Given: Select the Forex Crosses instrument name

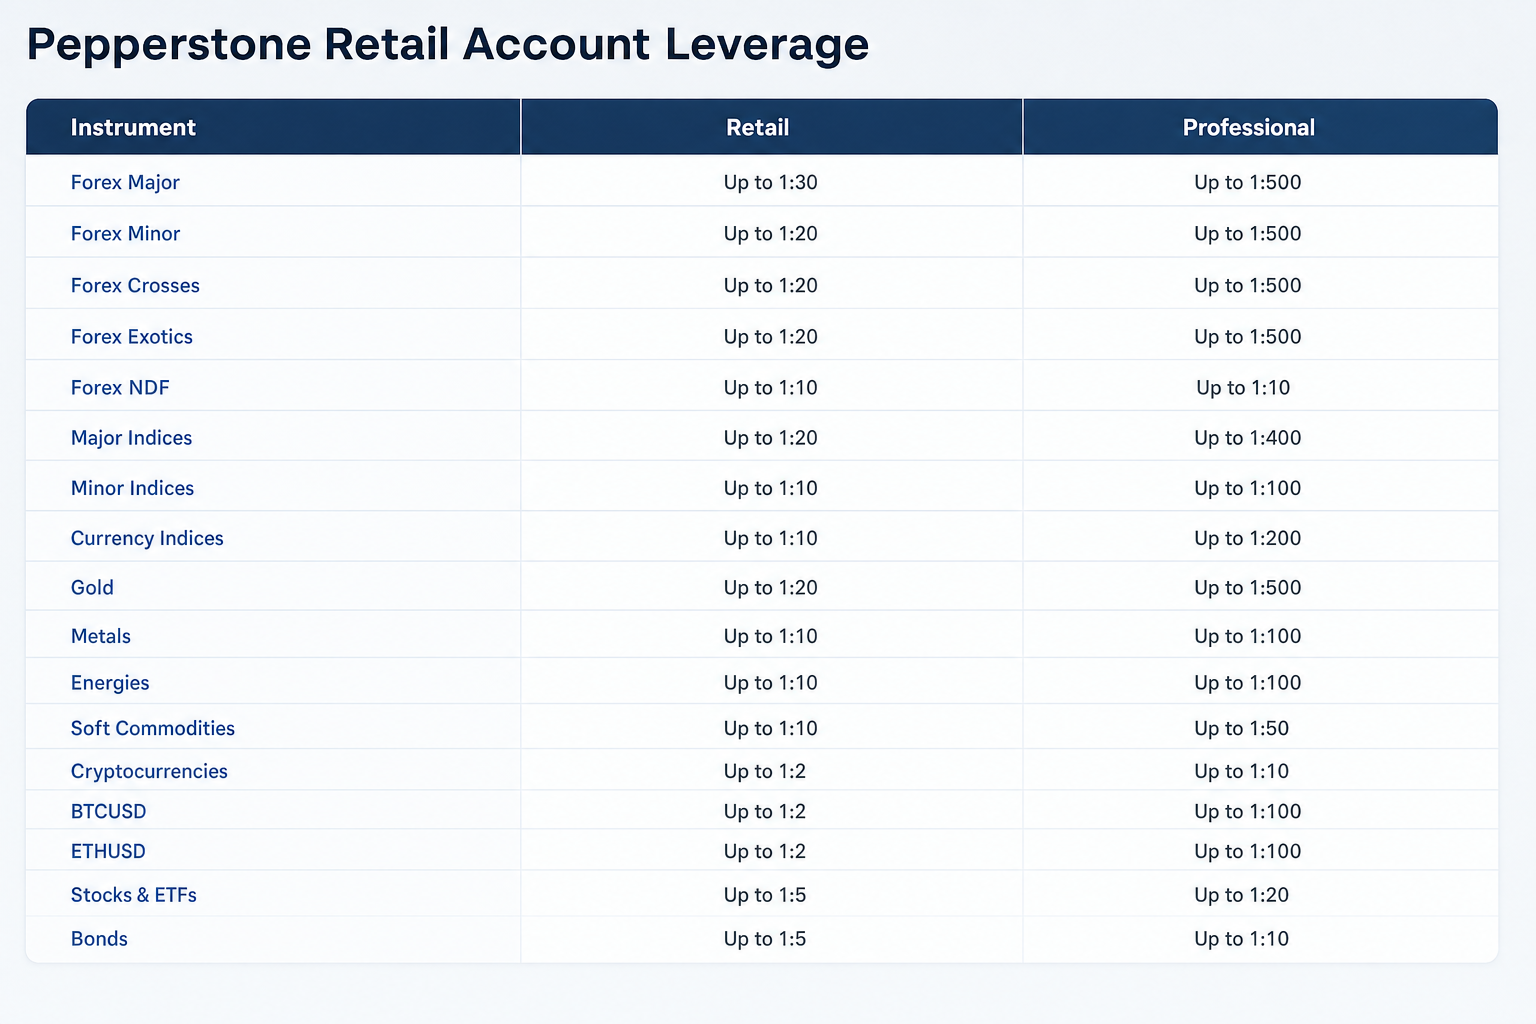Looking at the screenshot, I should [135, 285].
